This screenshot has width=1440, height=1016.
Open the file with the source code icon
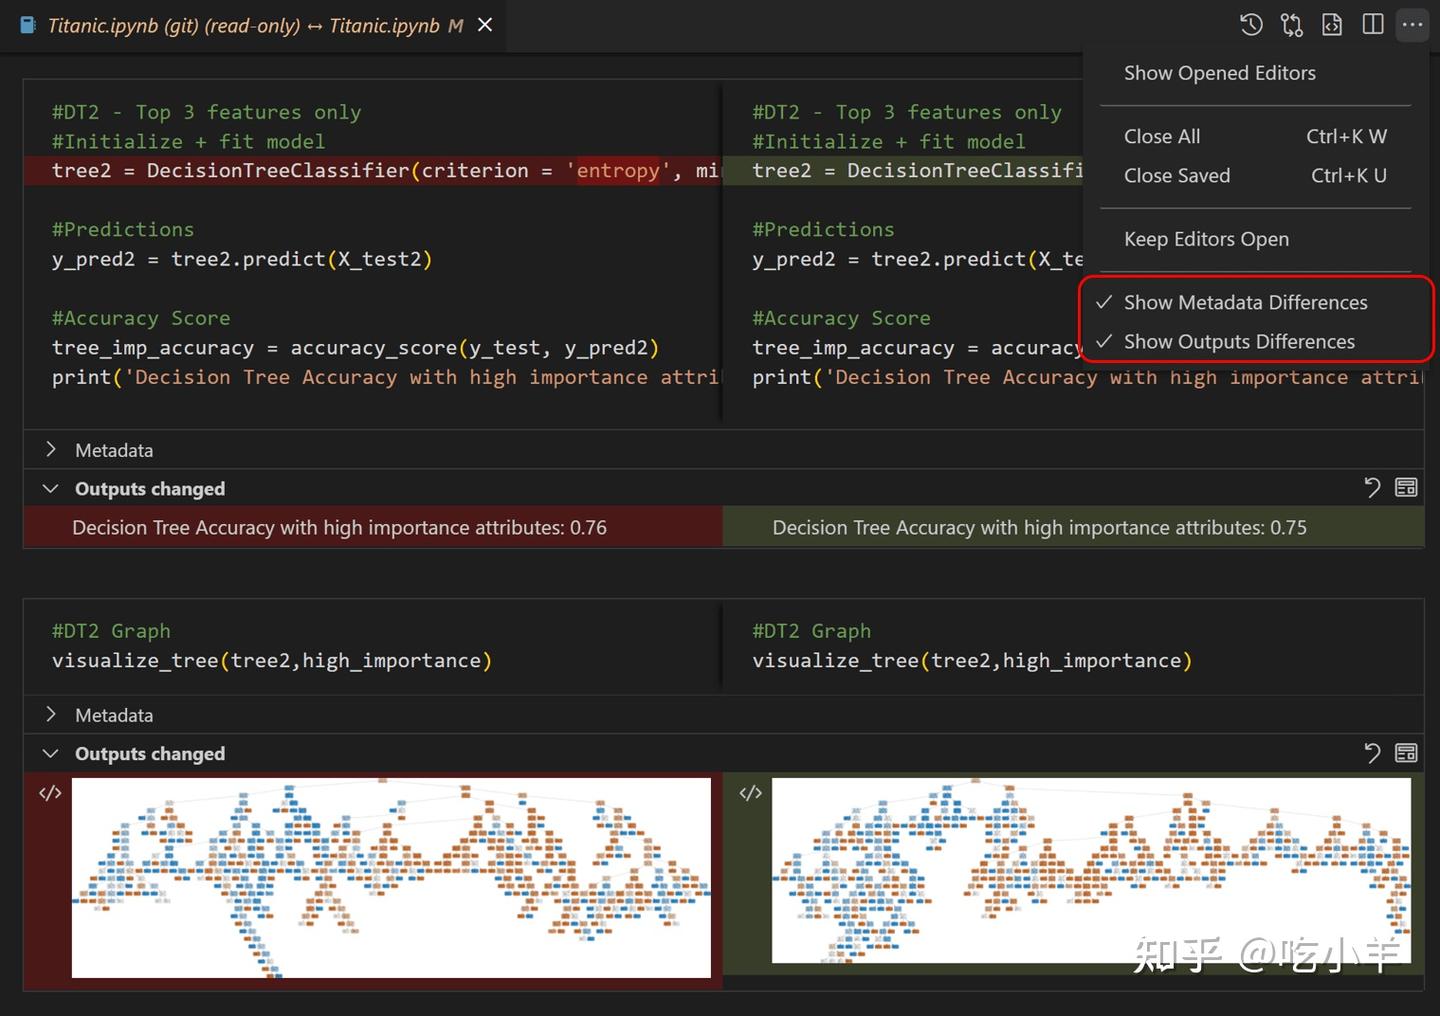tap(1332, 25)
